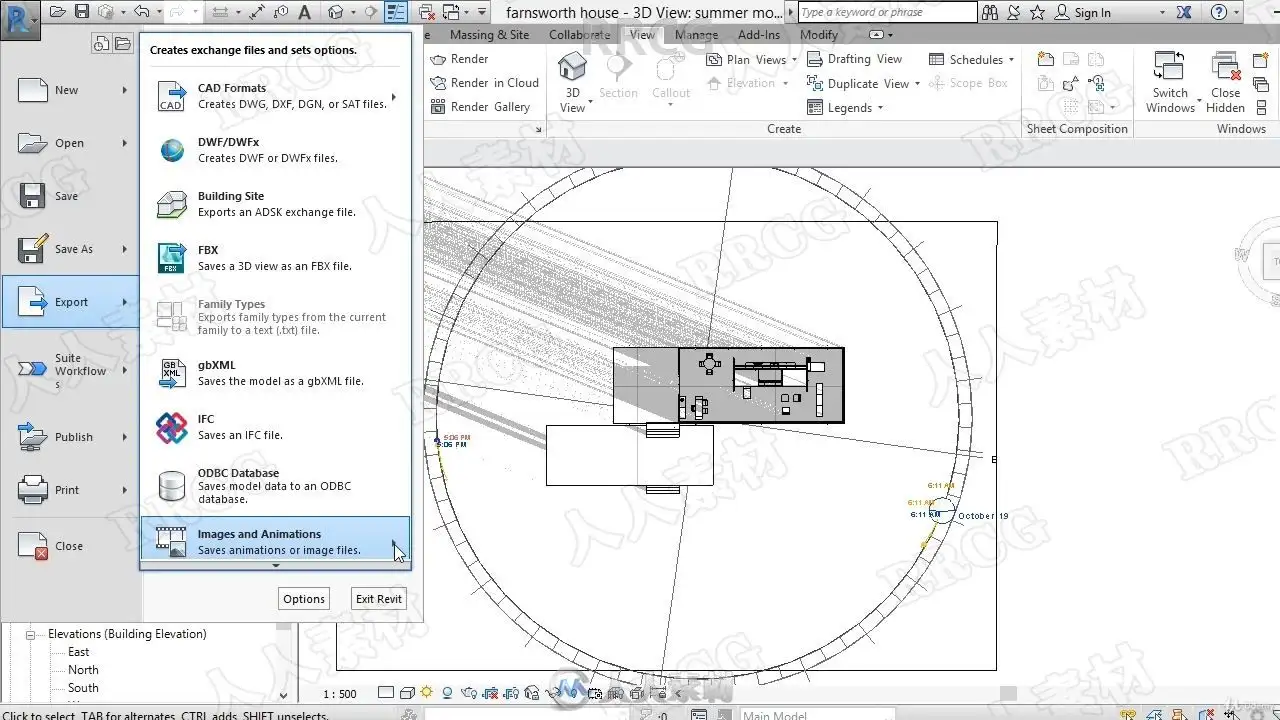Expand the CAD Formats submenu arrow
1280x720 pixels.
pos(394,97)
